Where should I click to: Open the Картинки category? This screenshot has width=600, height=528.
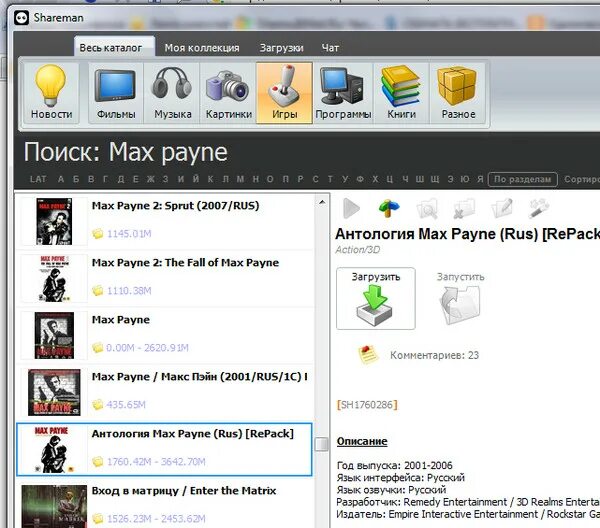pos(228,93)
